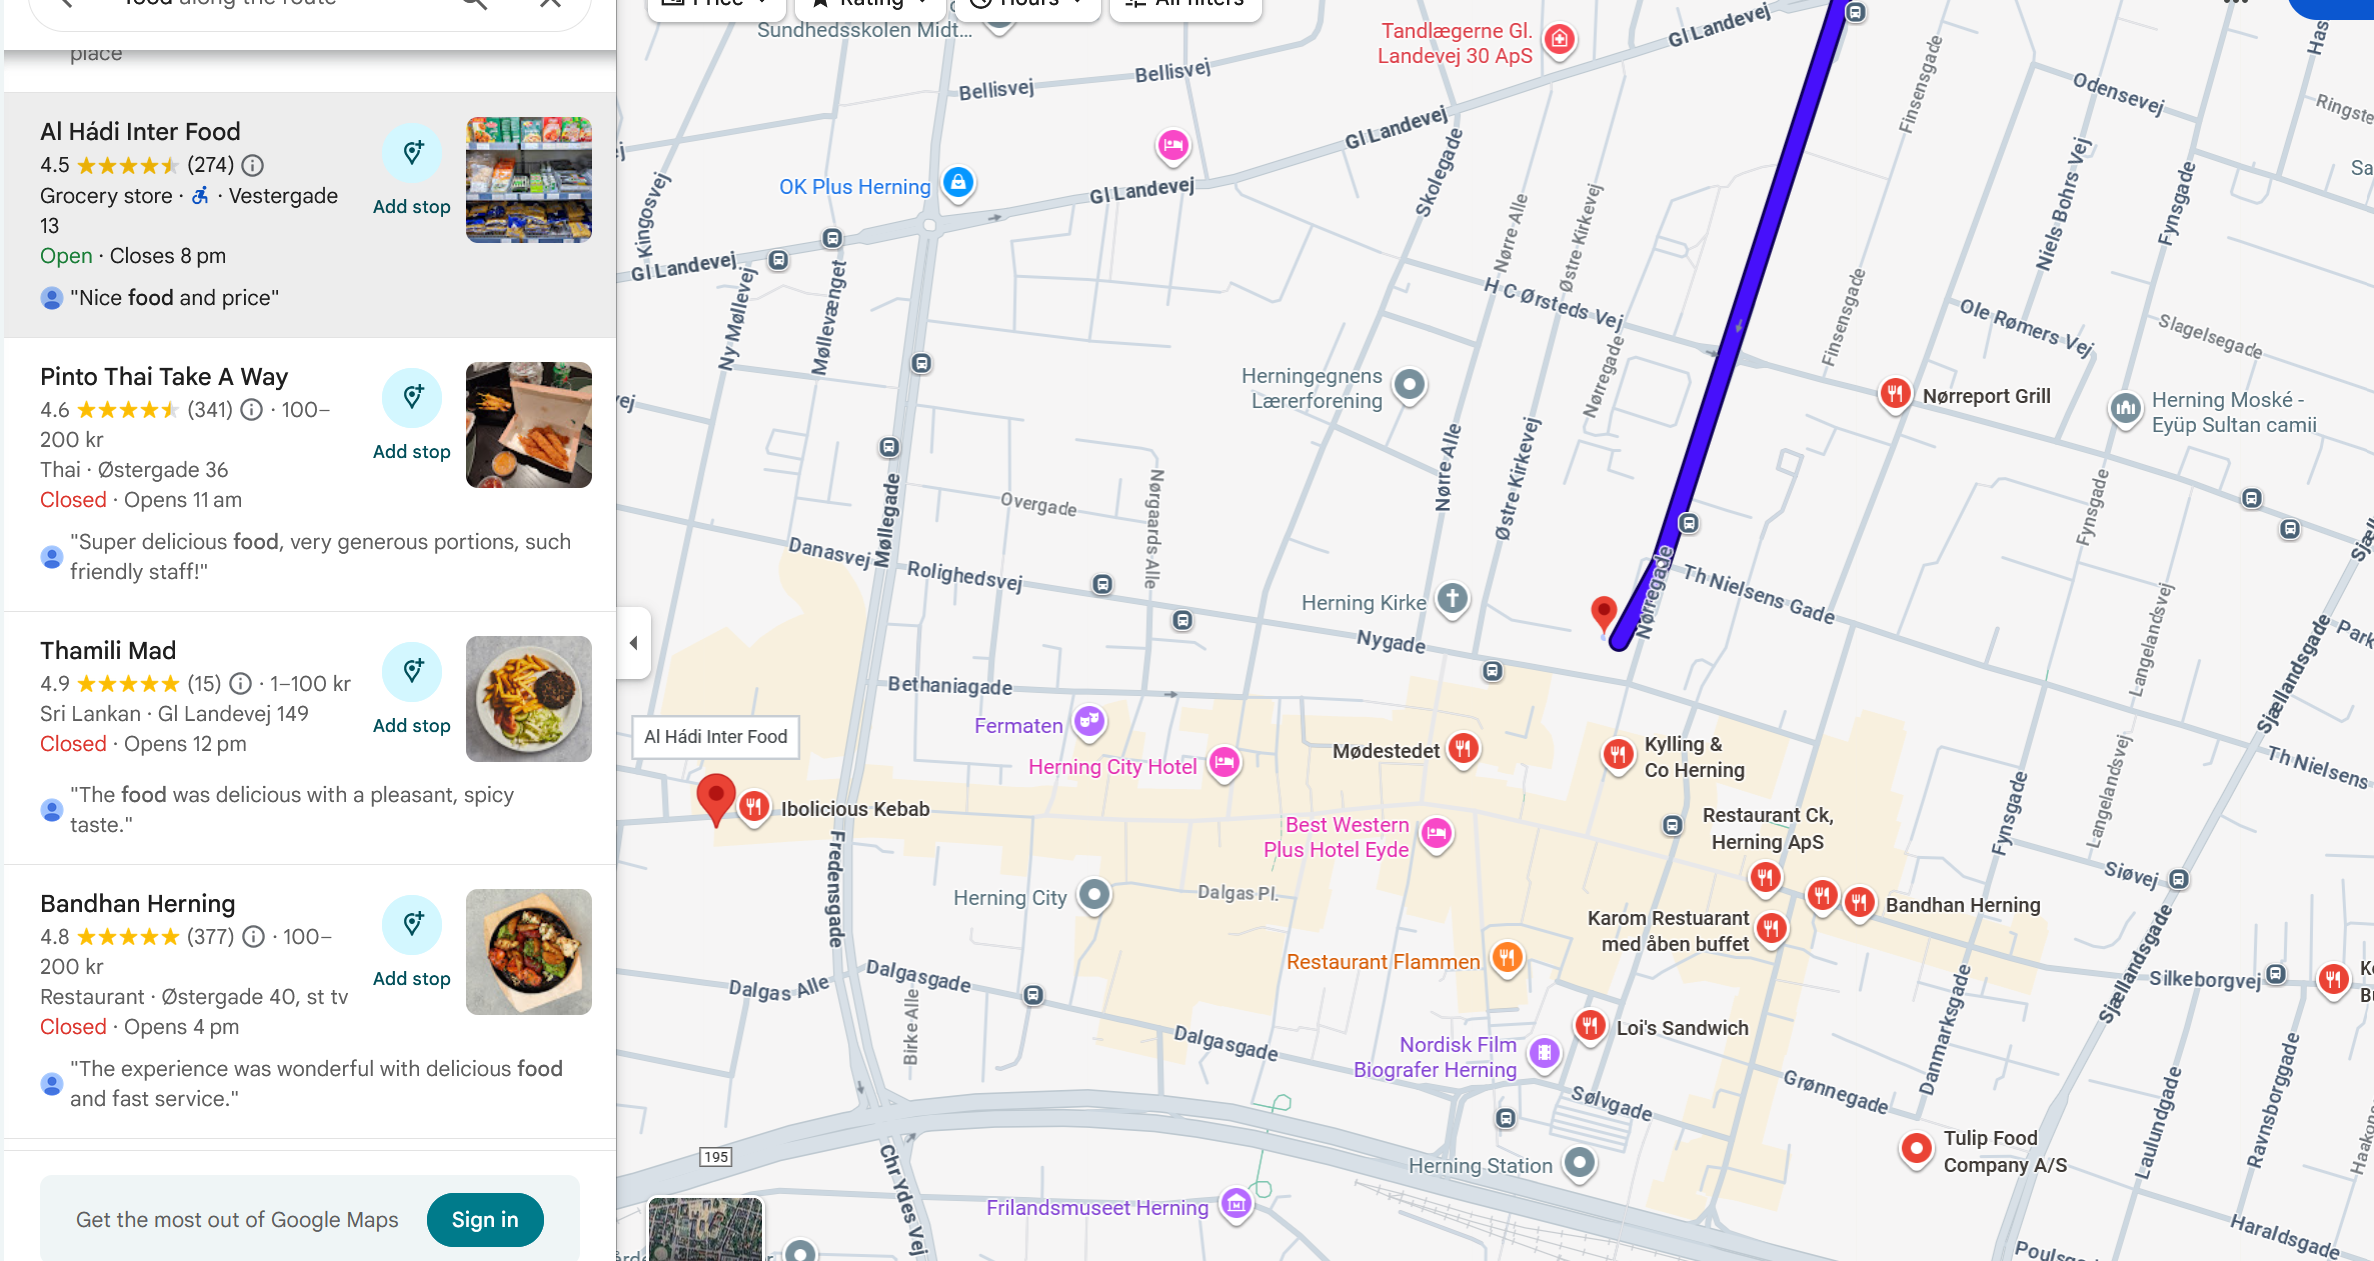Click OK Plus Herning gas station icon

click(x=958, y=183)
